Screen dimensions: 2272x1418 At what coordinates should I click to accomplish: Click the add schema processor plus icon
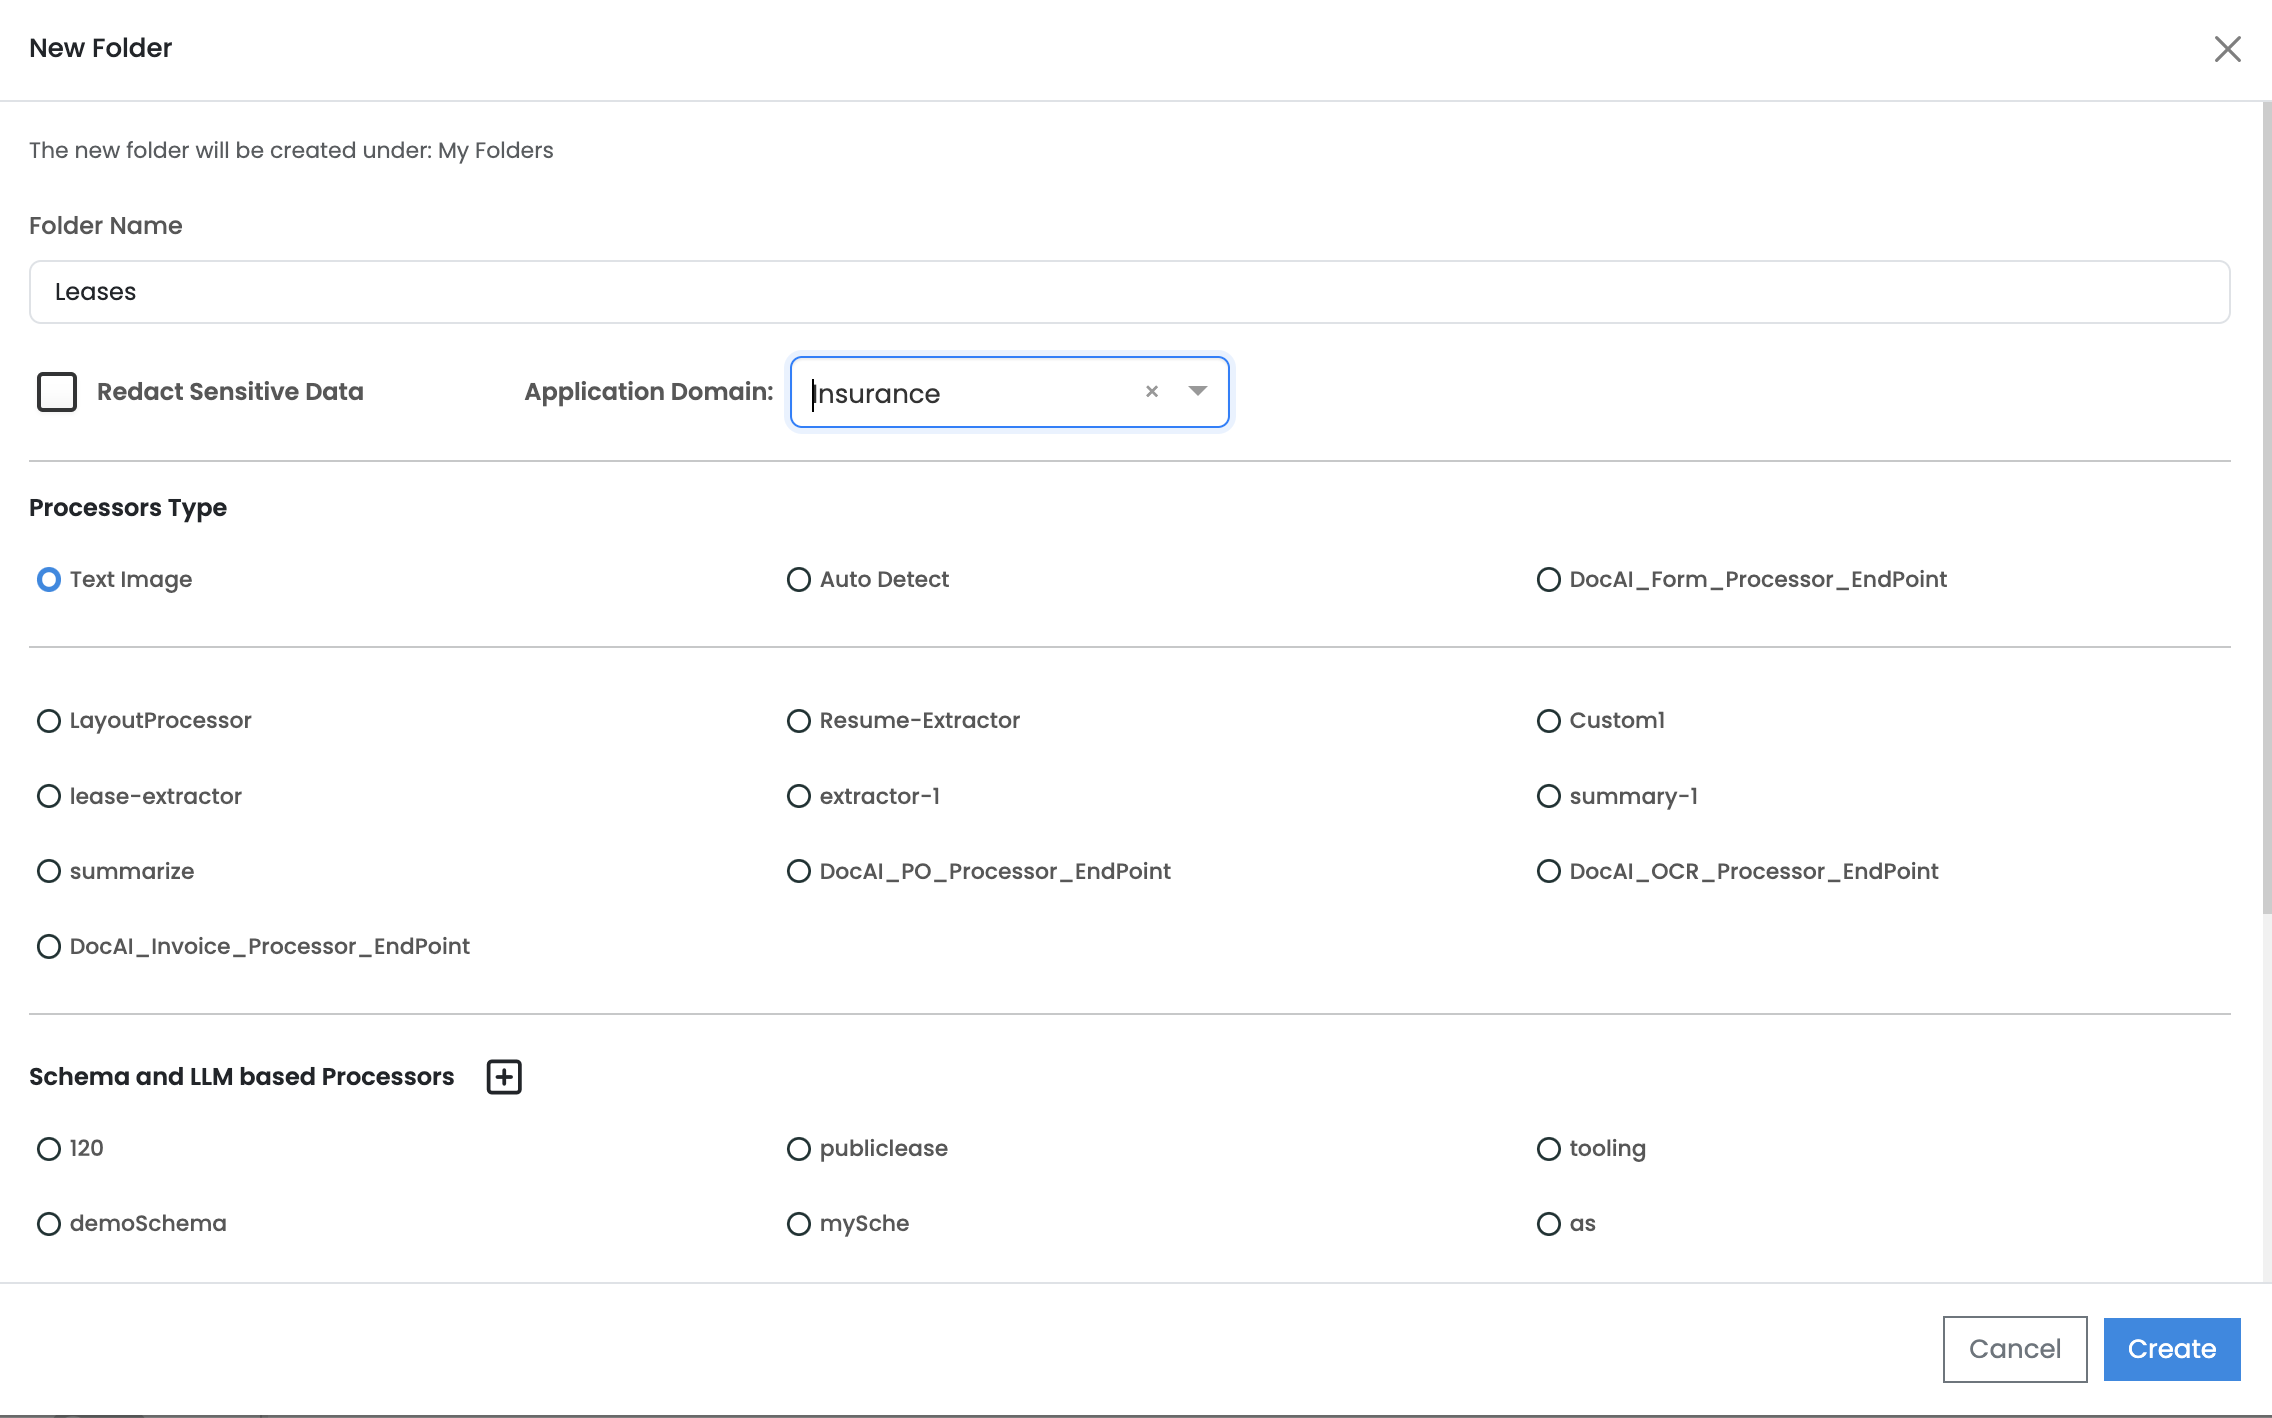(504, 1077)
